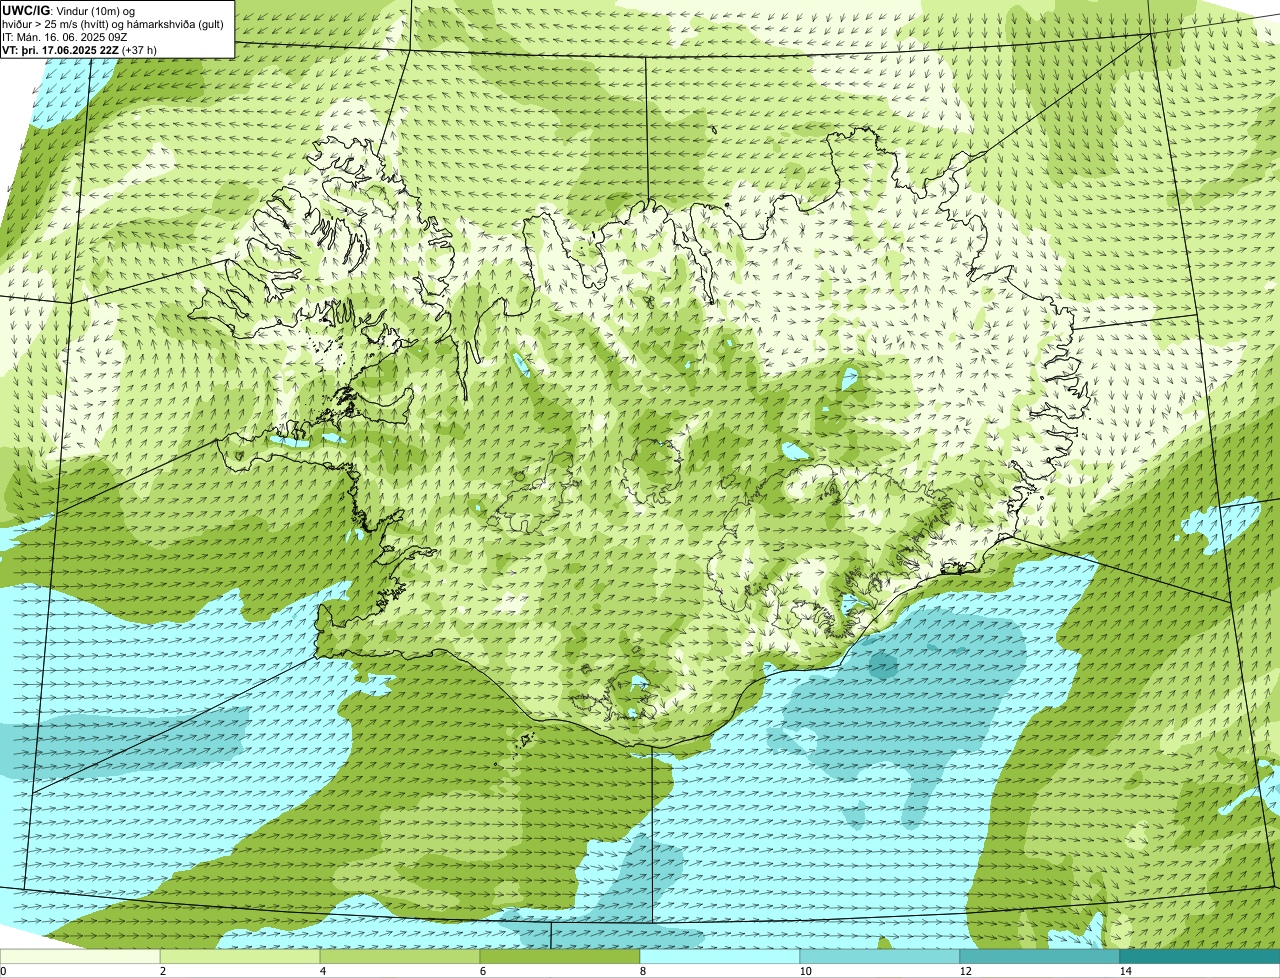Click the pale yellow 0–2 m/s legend segment
The image size is (1280, 978).
(x=80, y=956)
